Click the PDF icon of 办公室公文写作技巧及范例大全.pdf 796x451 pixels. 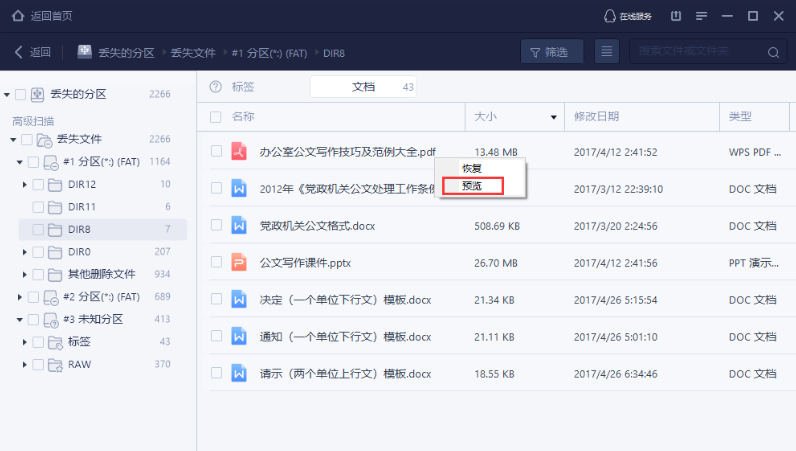239,152
